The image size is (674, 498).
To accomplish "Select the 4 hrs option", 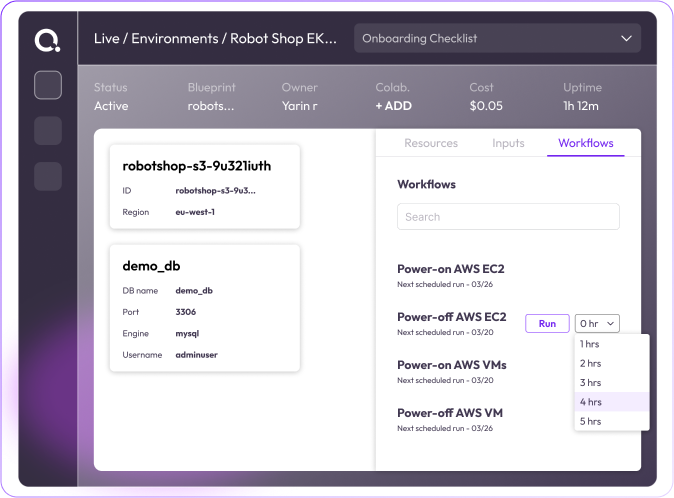I will click(590, 402).
